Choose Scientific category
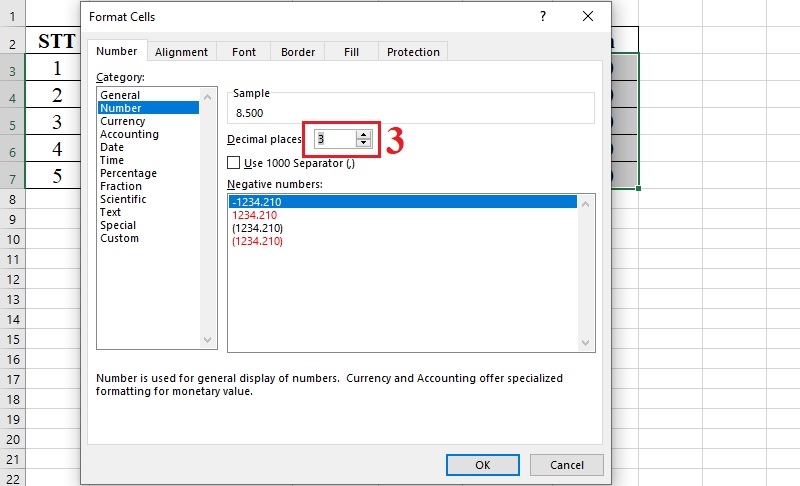 (148, 199)
